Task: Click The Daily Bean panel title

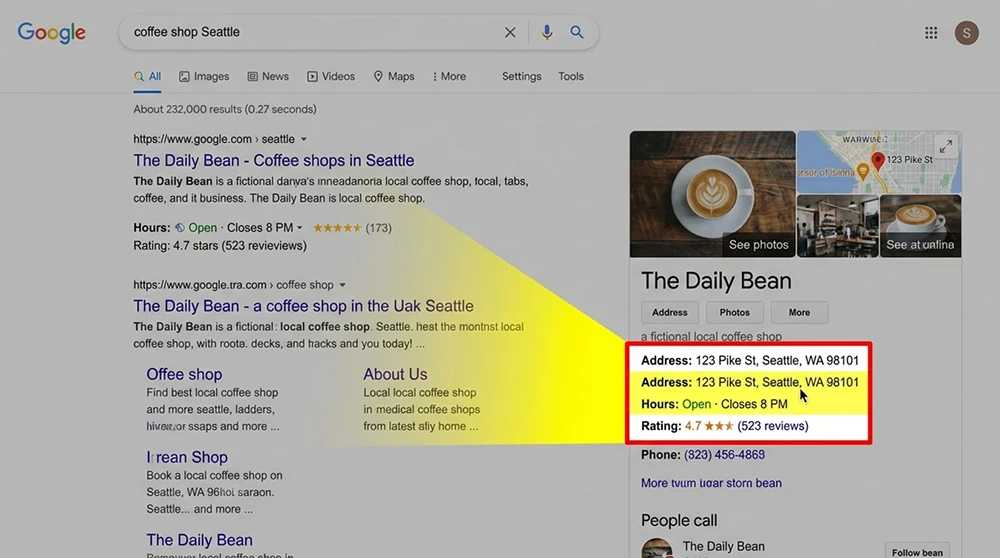Action: pos(716,281)
